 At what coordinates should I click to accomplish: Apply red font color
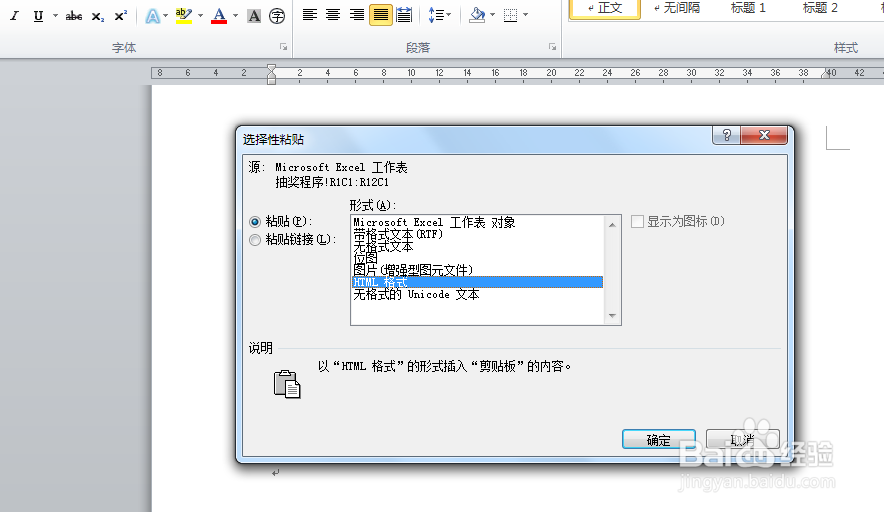point(219,16)
